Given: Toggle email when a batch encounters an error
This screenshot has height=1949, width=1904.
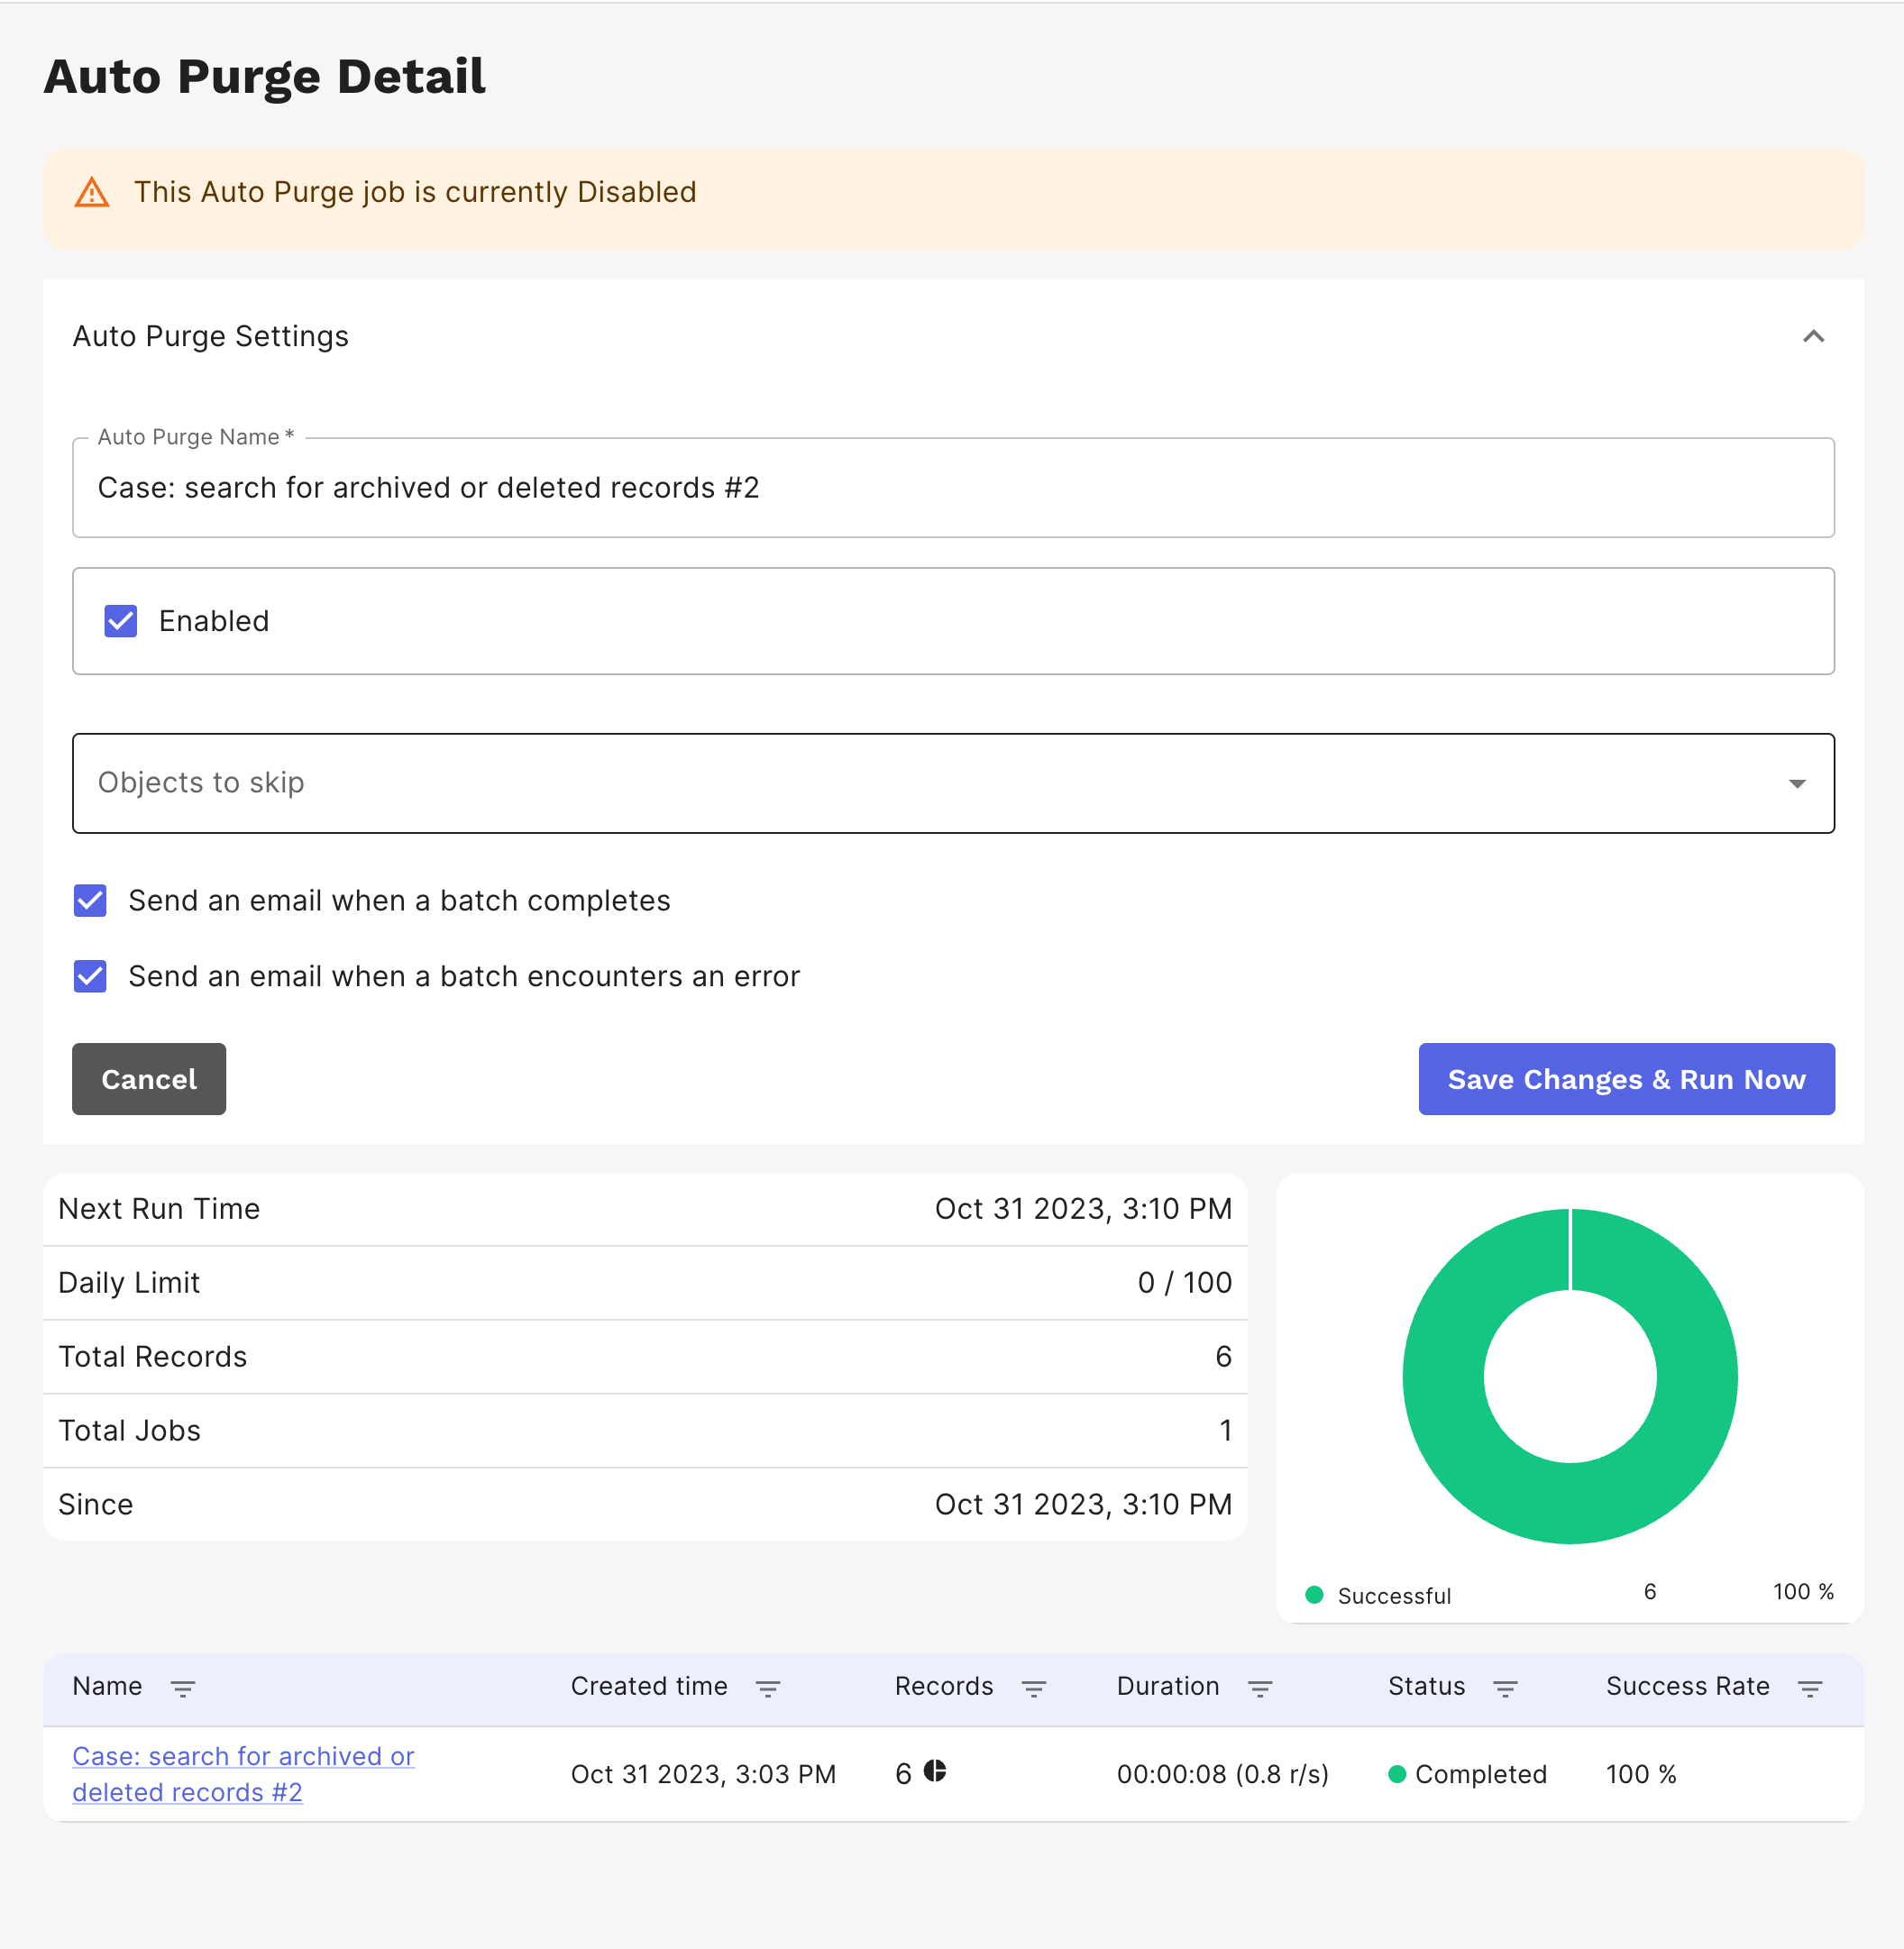Looking at the screenshot, I should coord(90,976).
